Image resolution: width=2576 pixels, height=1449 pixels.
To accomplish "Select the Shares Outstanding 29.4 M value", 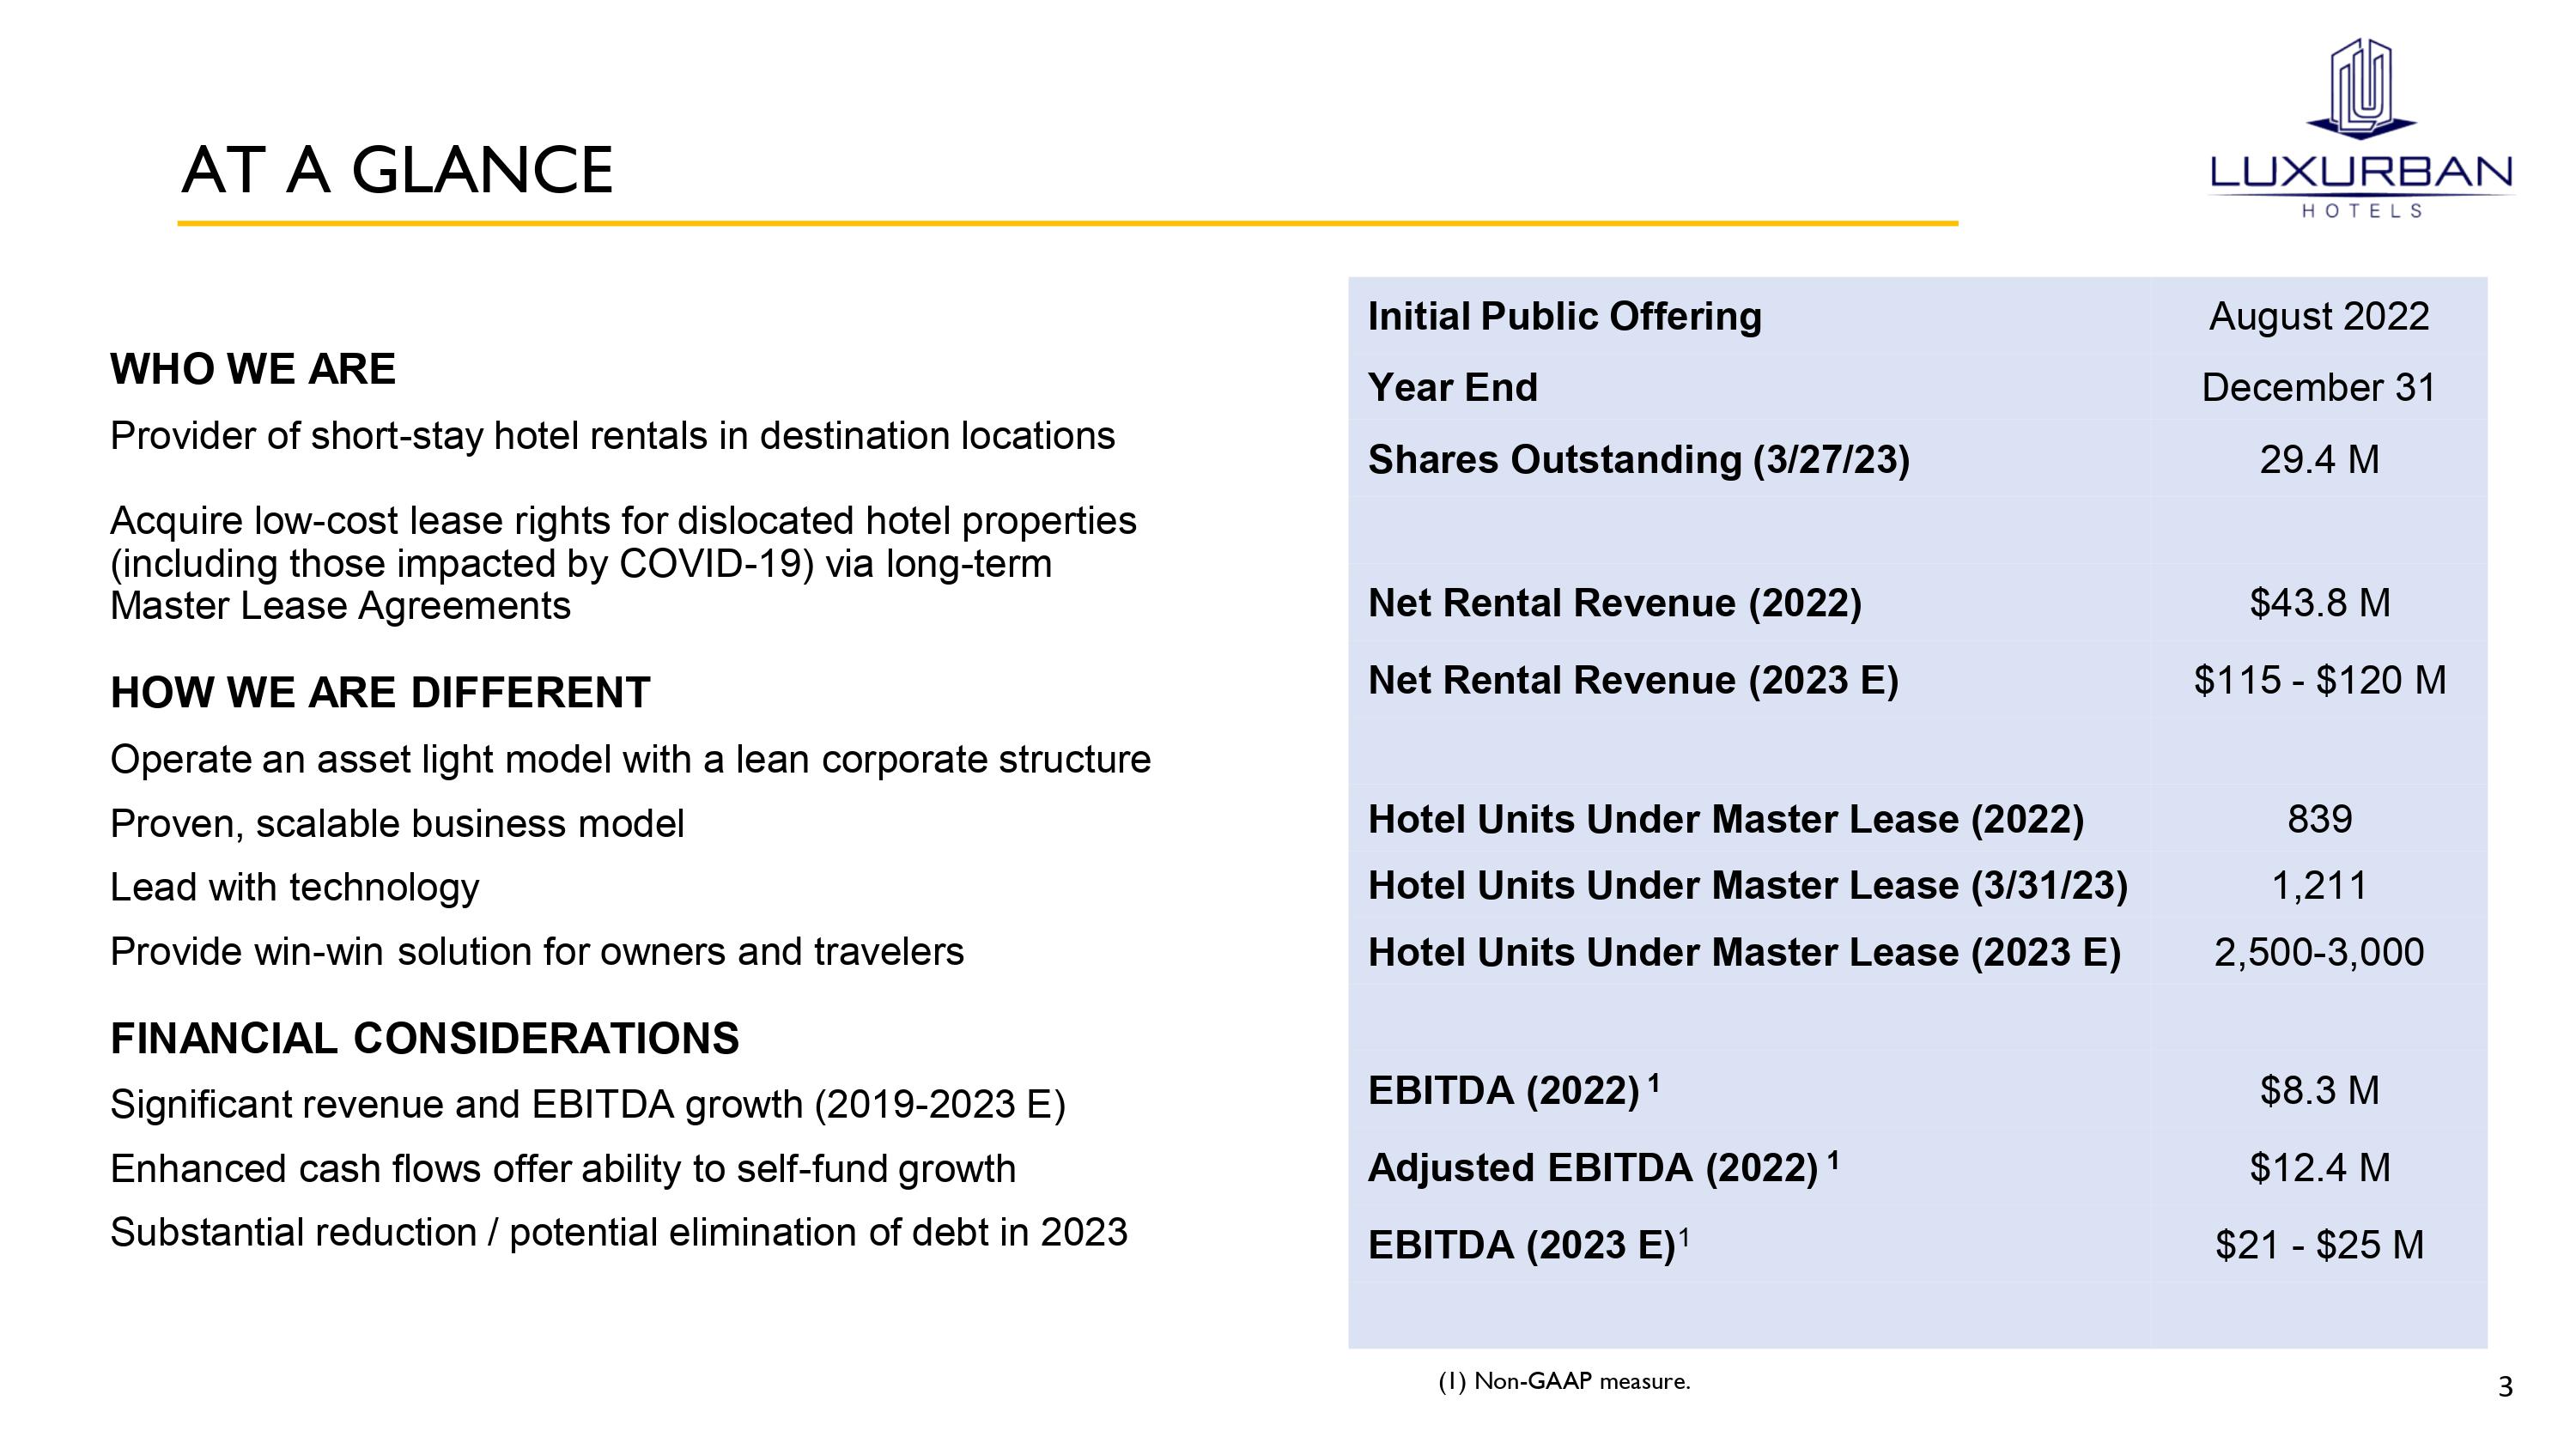I will click(2319, 459).
